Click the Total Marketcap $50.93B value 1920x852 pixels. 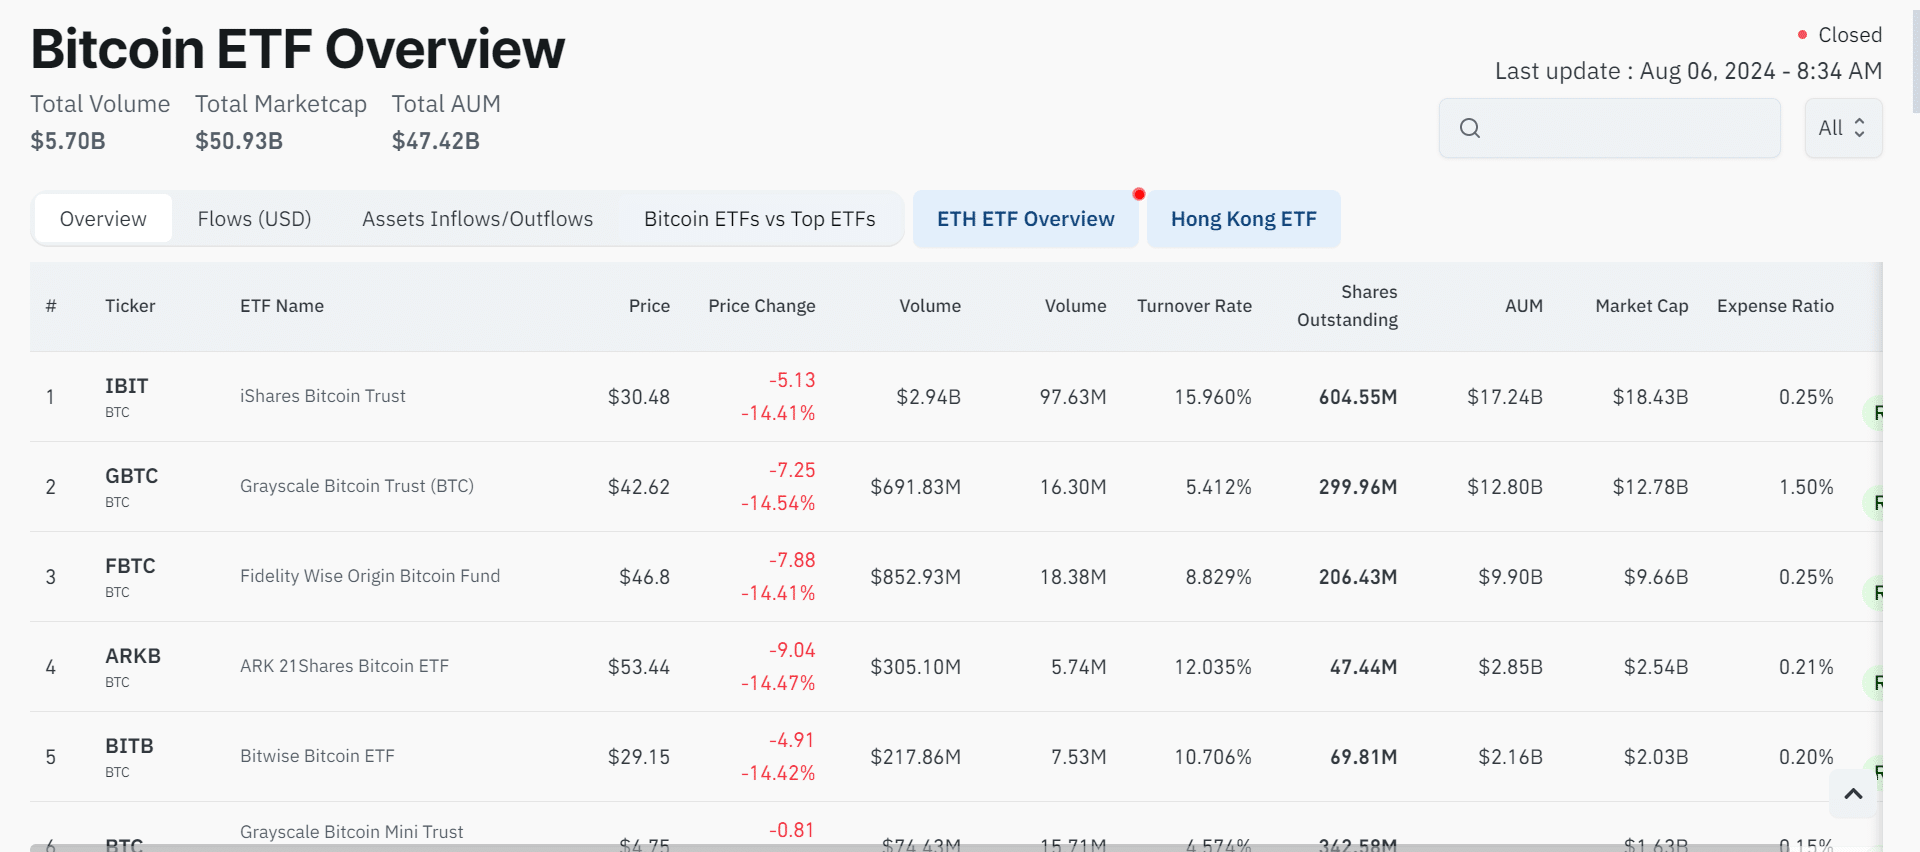coord(239,141)
